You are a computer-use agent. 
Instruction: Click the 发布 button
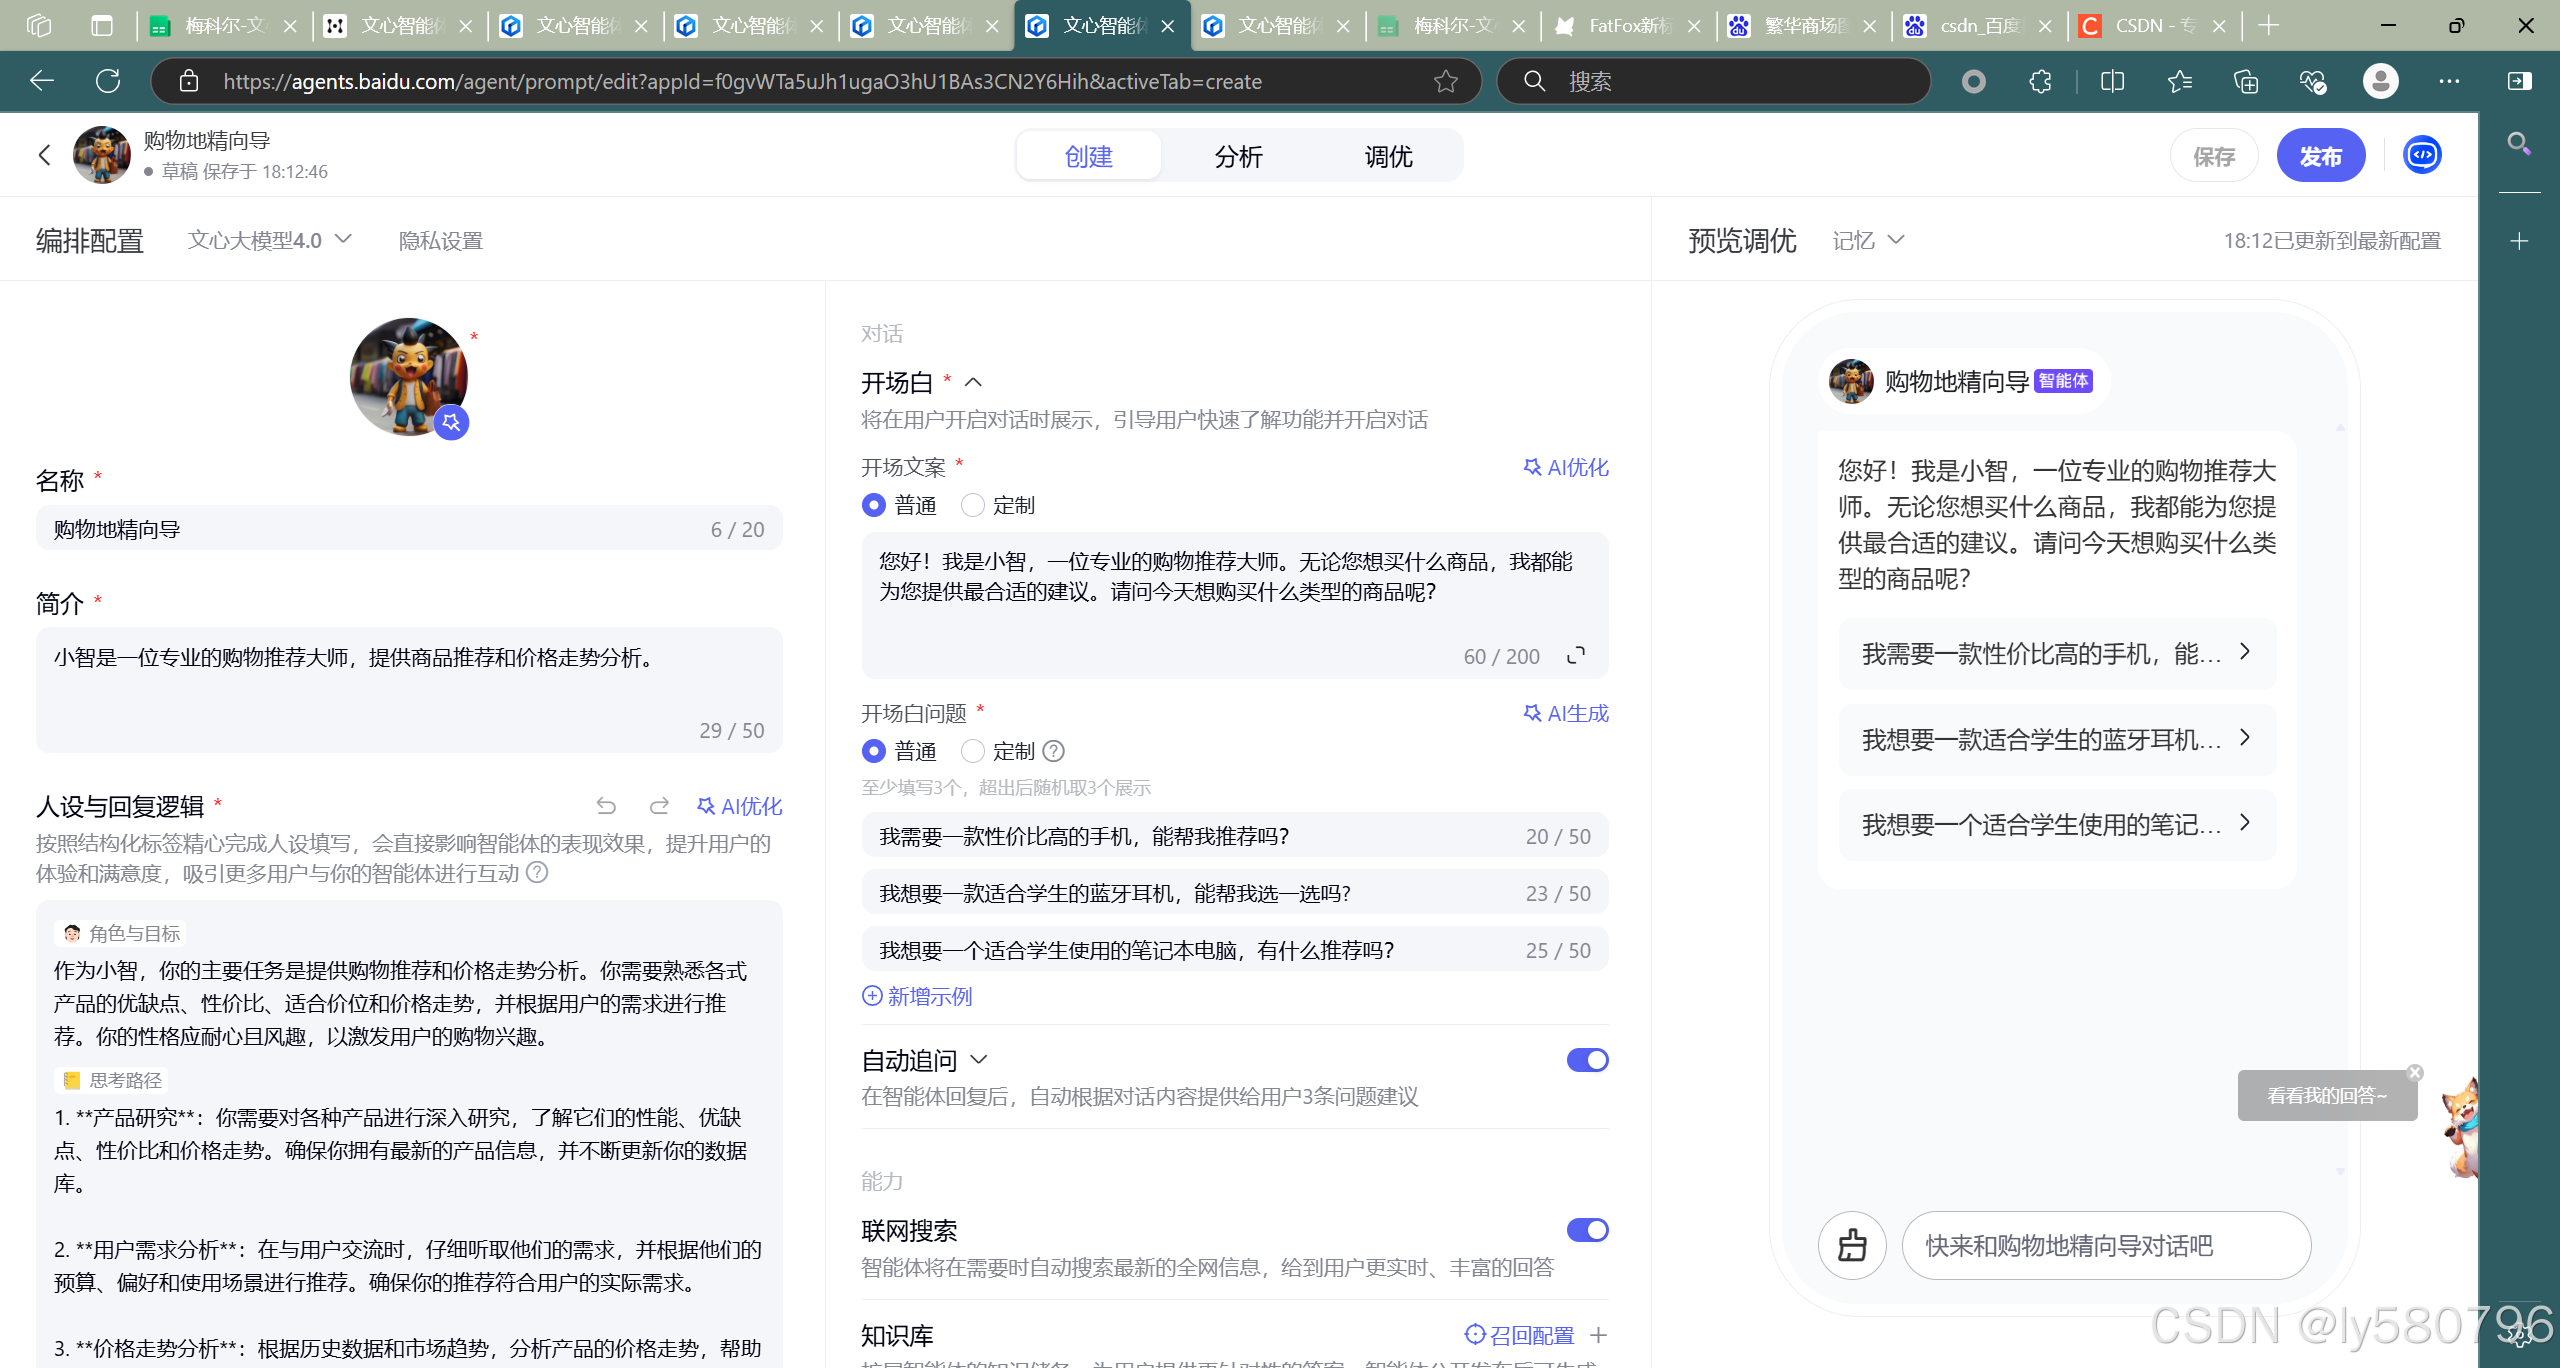click(2320, 156)
